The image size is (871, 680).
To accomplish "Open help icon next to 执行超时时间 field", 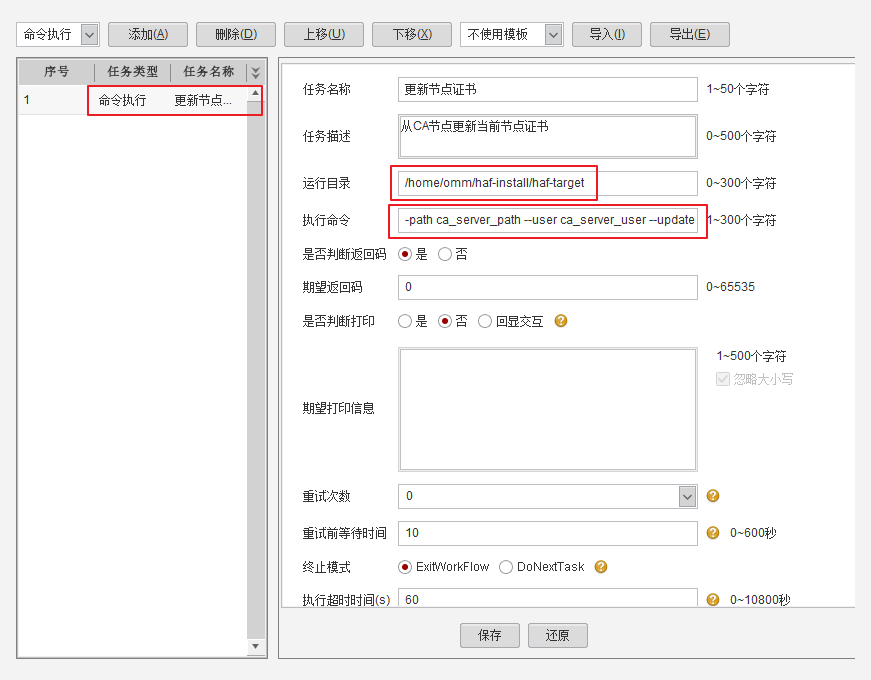I will pos(713,599).
